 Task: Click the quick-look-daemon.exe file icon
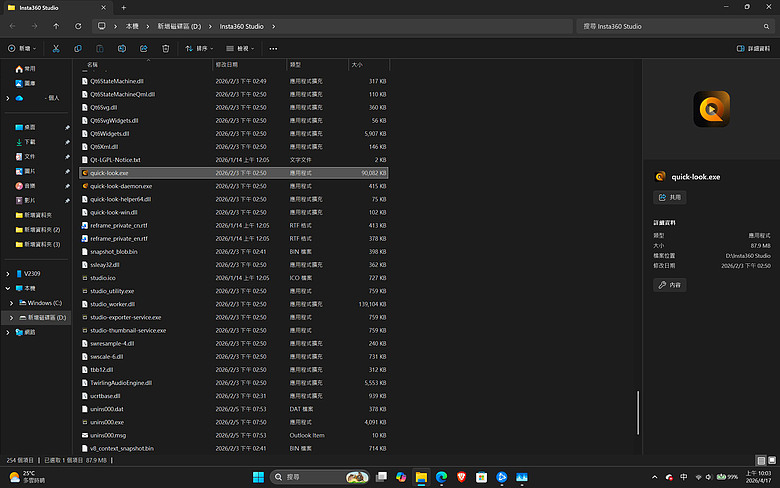pos(85,186)
